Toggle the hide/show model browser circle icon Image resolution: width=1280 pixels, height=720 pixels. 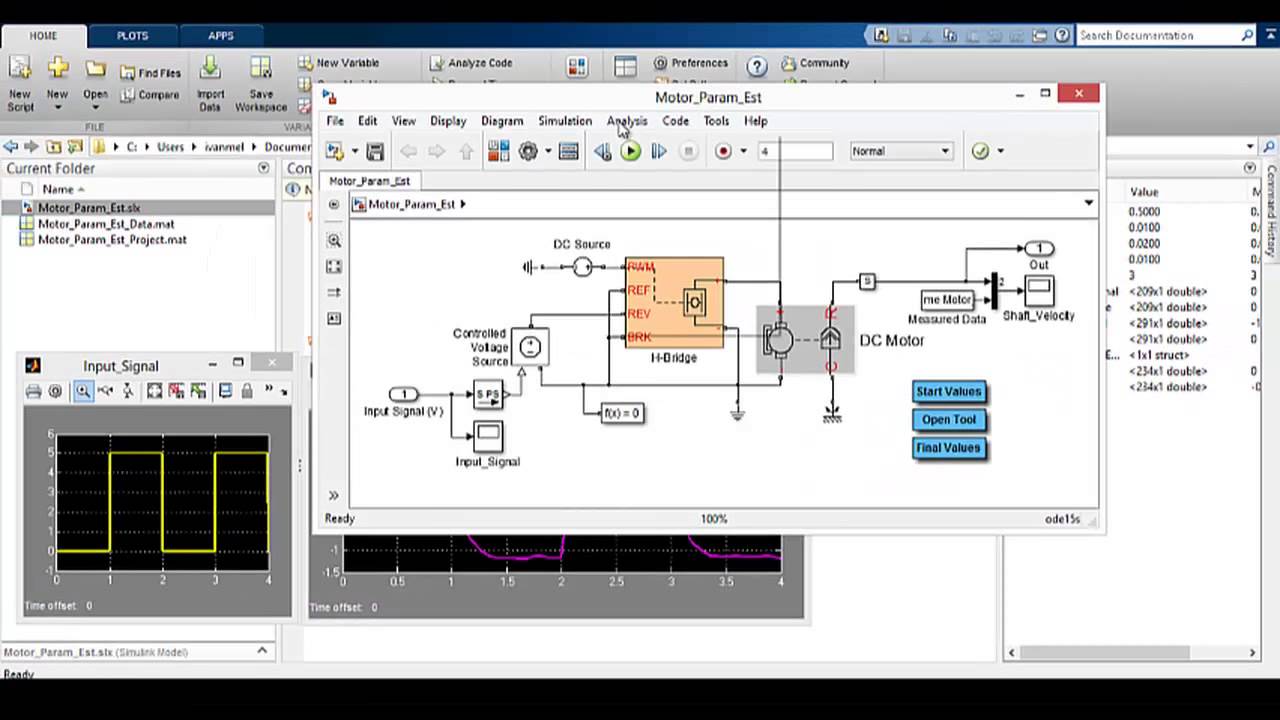[x=334, y=204]
